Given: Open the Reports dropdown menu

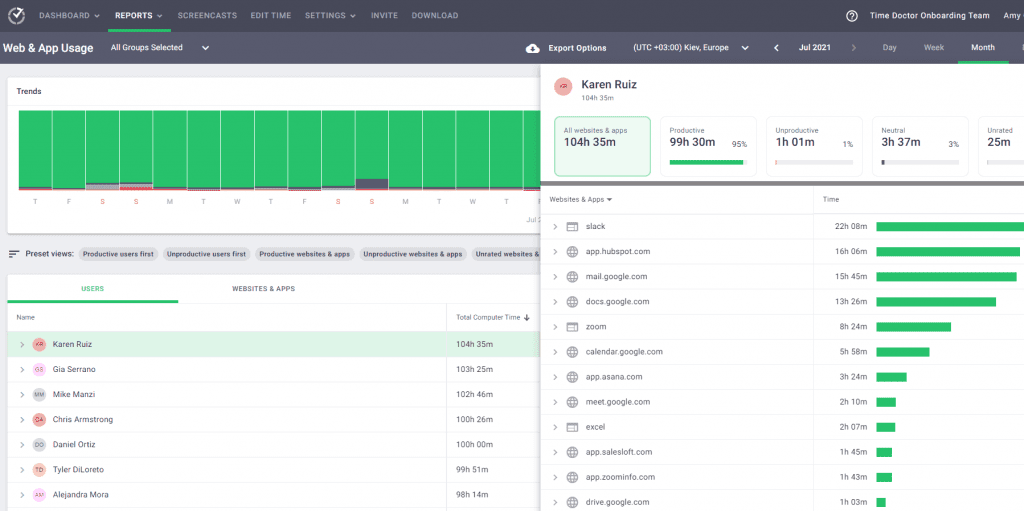Looking at the screenshot, I should click(x=138, y=16).
